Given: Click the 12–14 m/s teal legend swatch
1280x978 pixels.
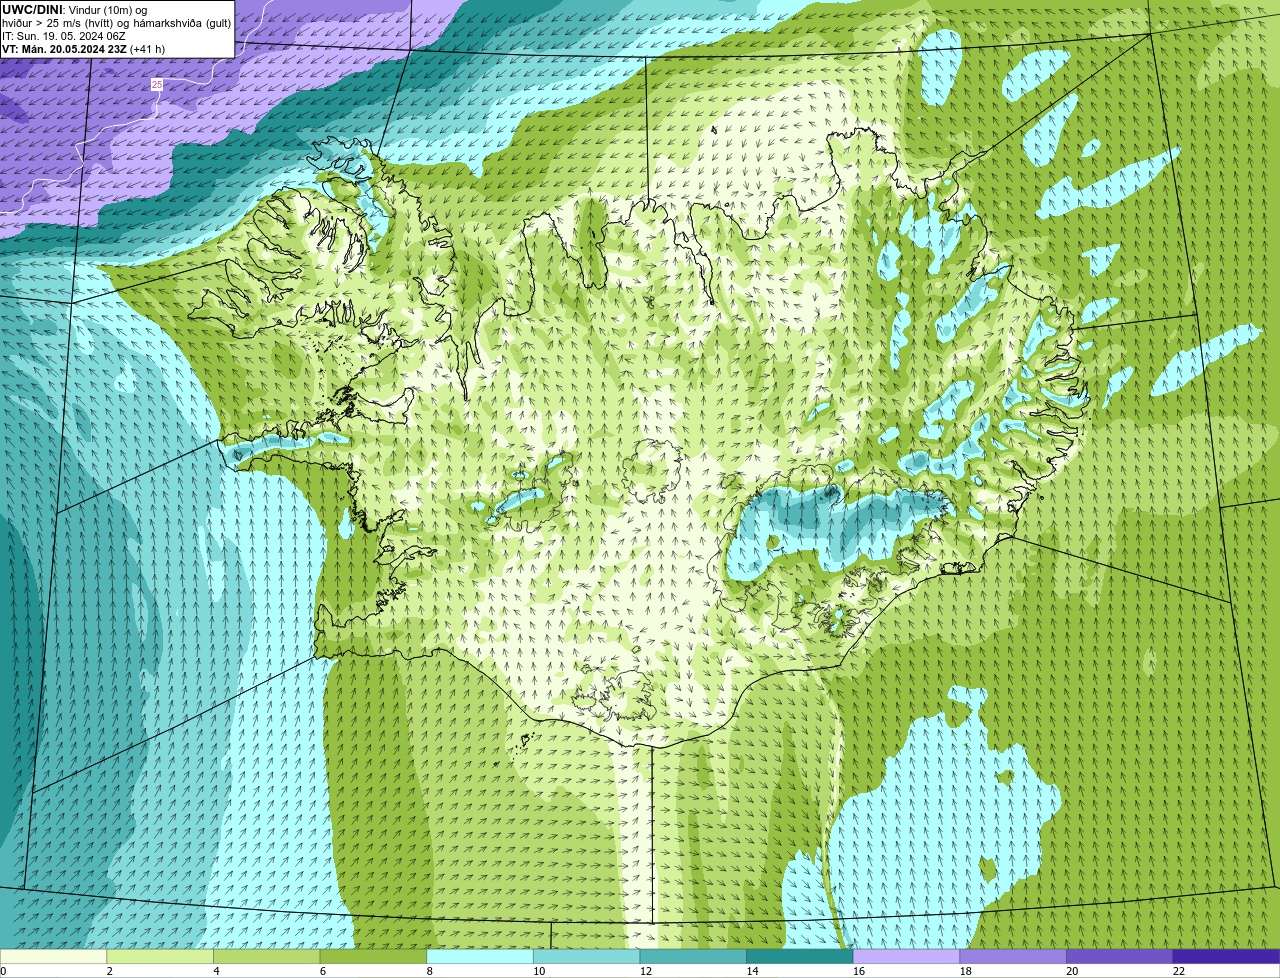Looking at the screenshot, I should point(693,956).
